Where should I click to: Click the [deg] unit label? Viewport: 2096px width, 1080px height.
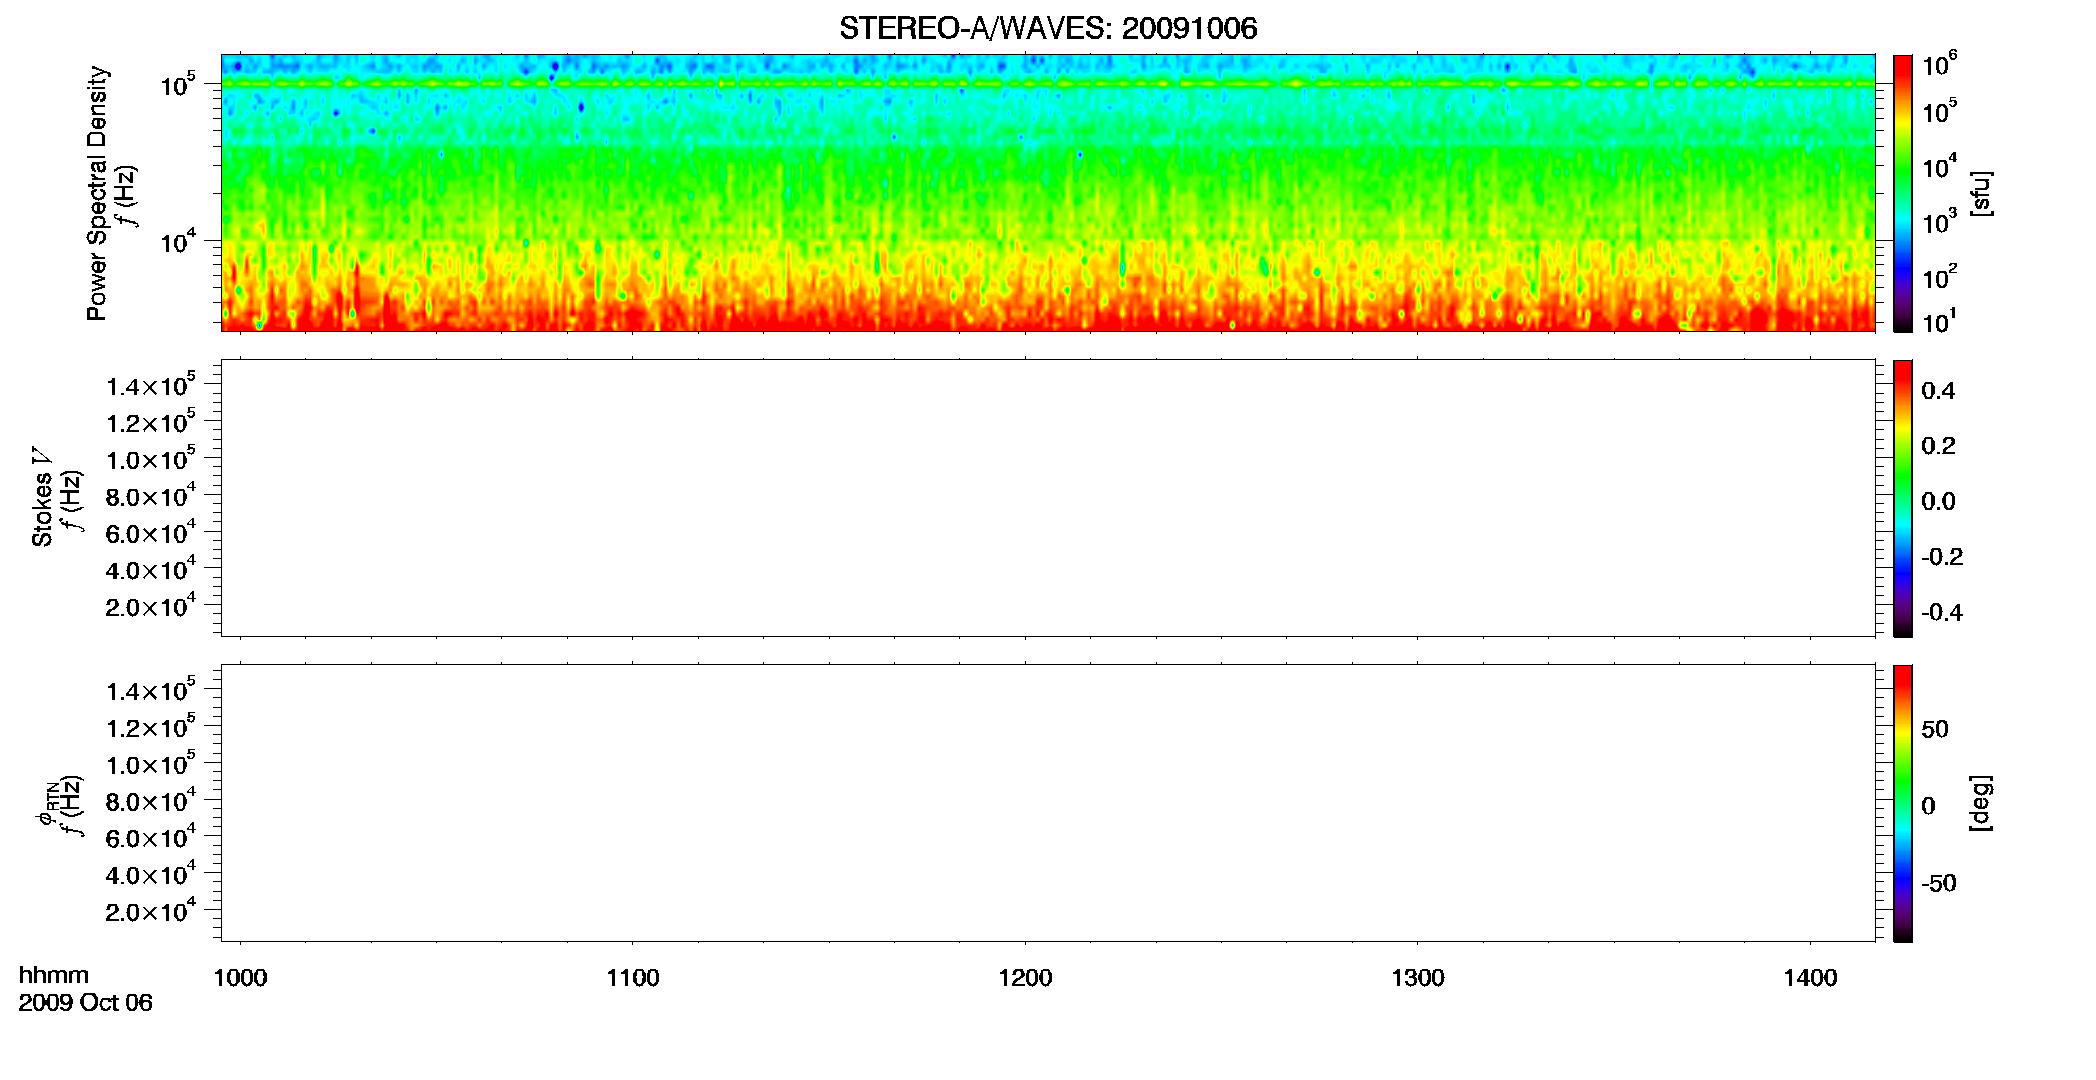click(1980, 803)
